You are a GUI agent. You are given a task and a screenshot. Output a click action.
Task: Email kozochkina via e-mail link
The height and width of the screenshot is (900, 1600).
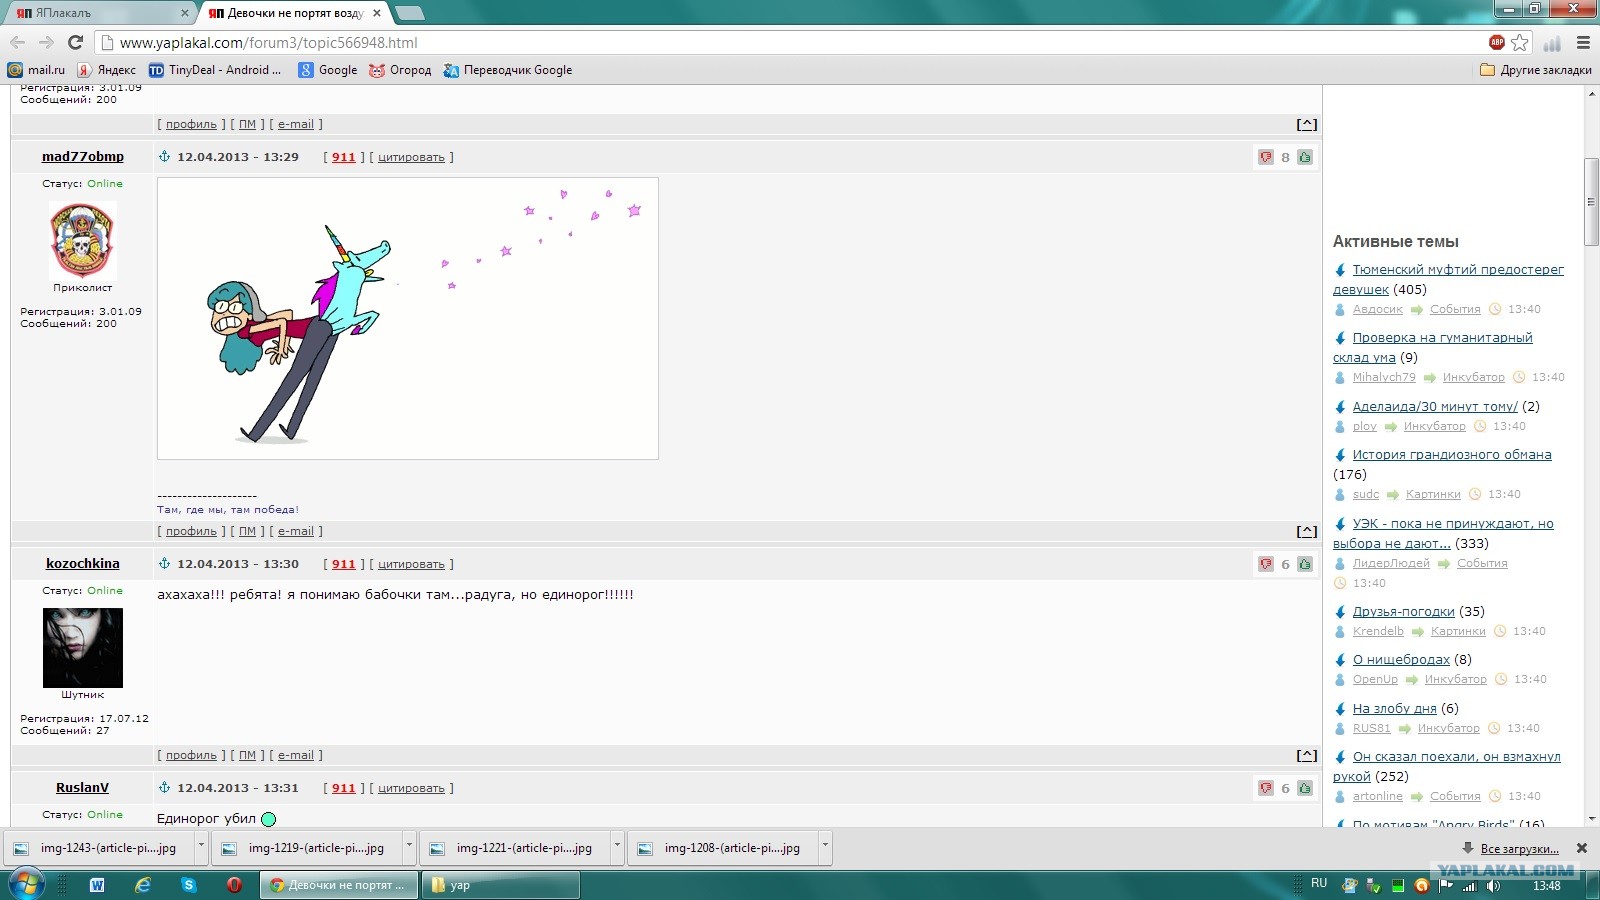point(296,755)
